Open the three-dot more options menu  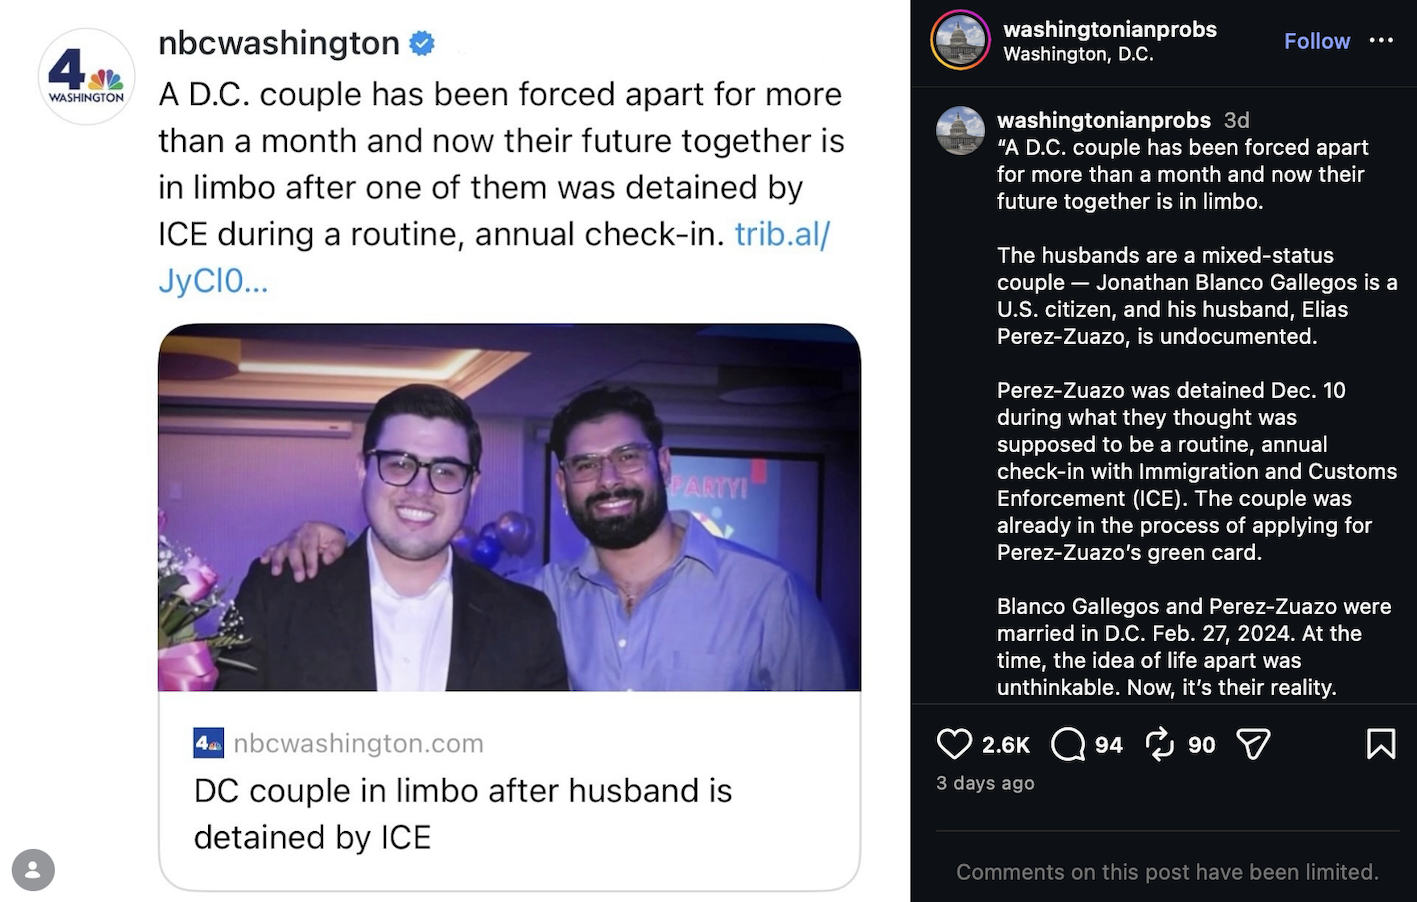1381,41
